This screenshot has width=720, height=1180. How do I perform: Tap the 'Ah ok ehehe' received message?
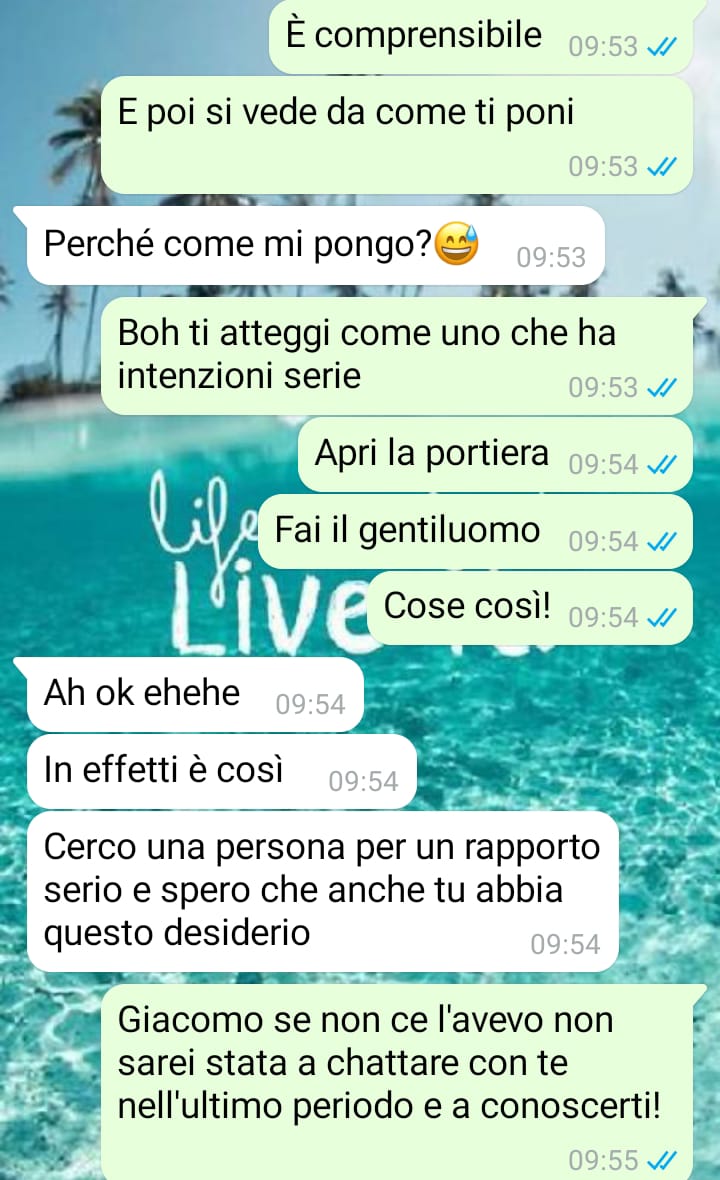coord(196,694)
